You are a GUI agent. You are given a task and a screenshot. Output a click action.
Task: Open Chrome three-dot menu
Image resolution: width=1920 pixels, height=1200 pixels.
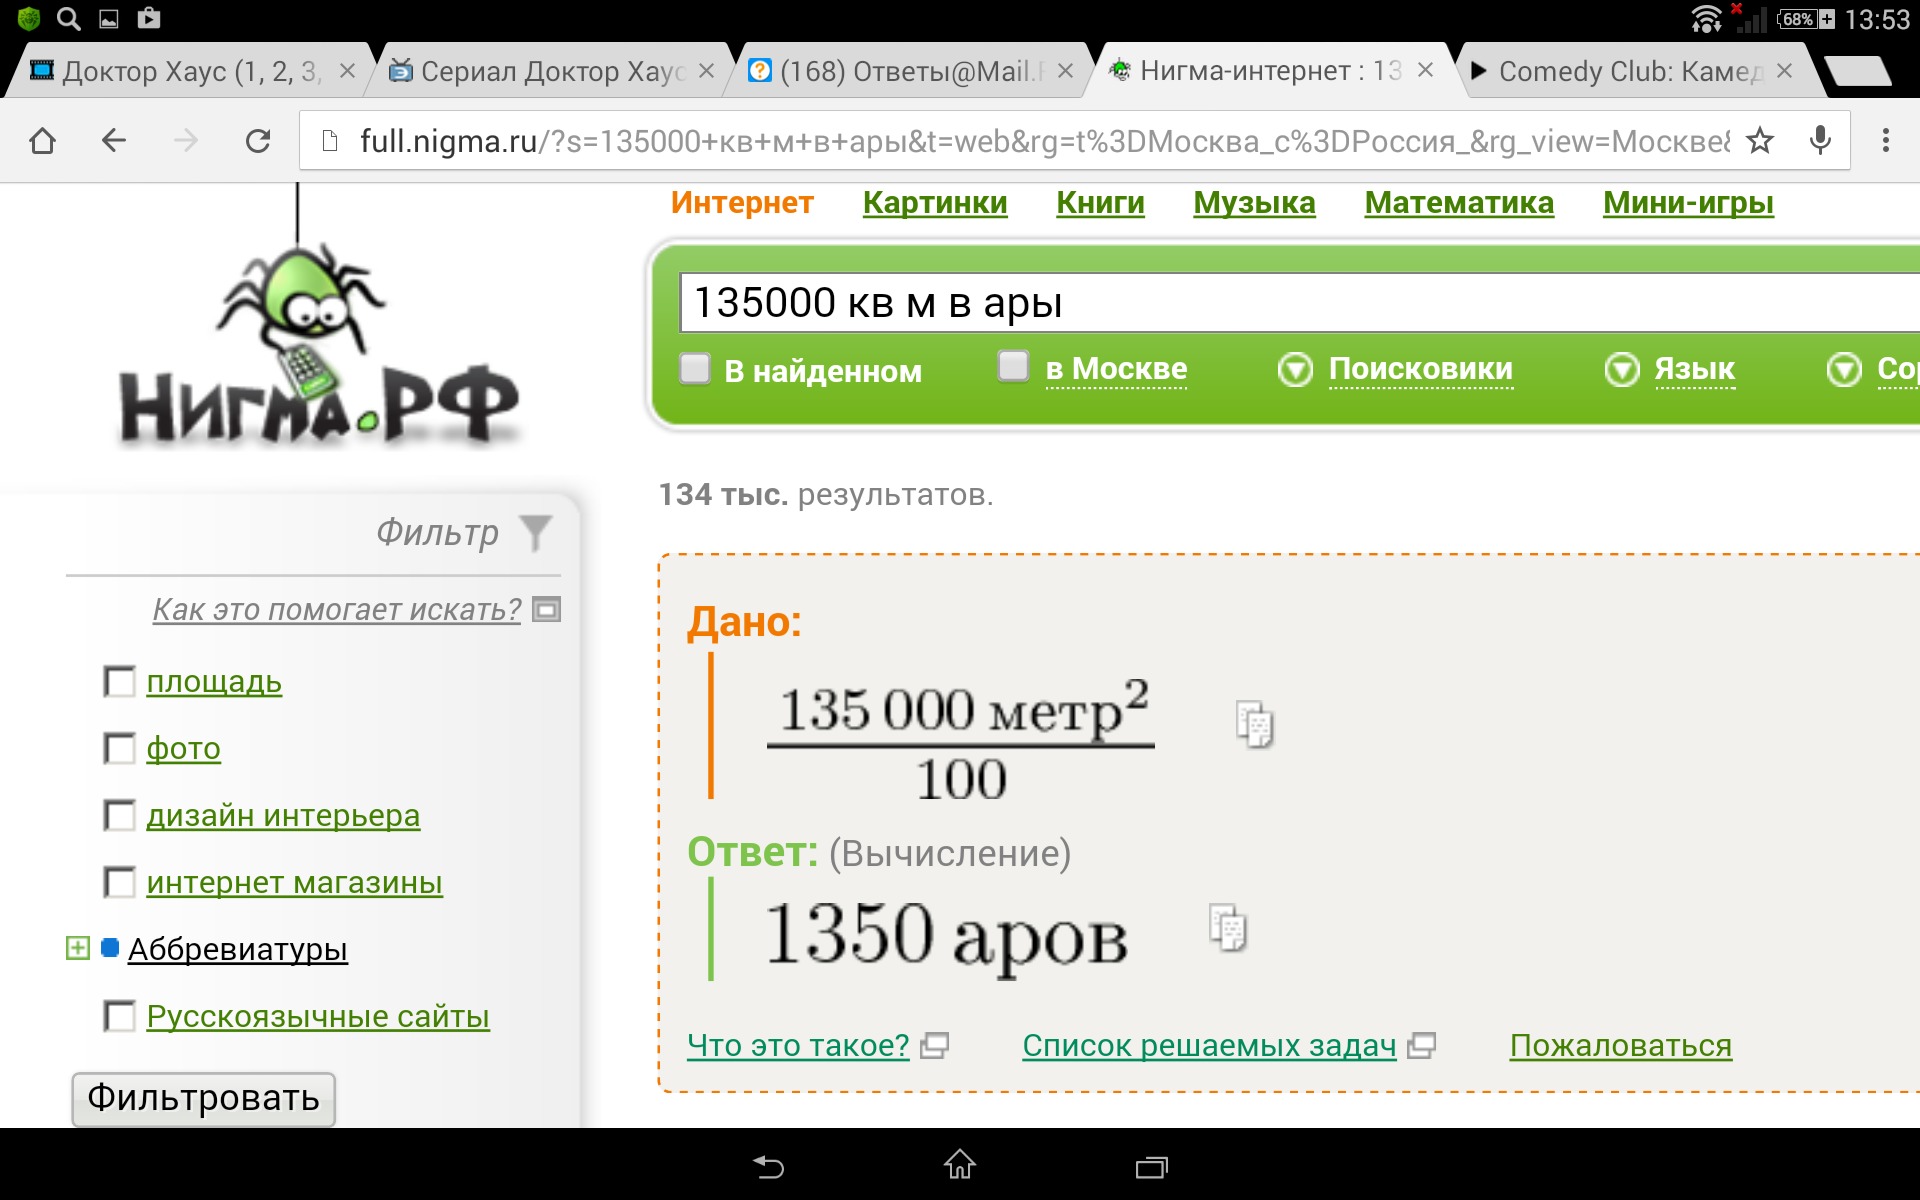click(x=1885, y=141)
